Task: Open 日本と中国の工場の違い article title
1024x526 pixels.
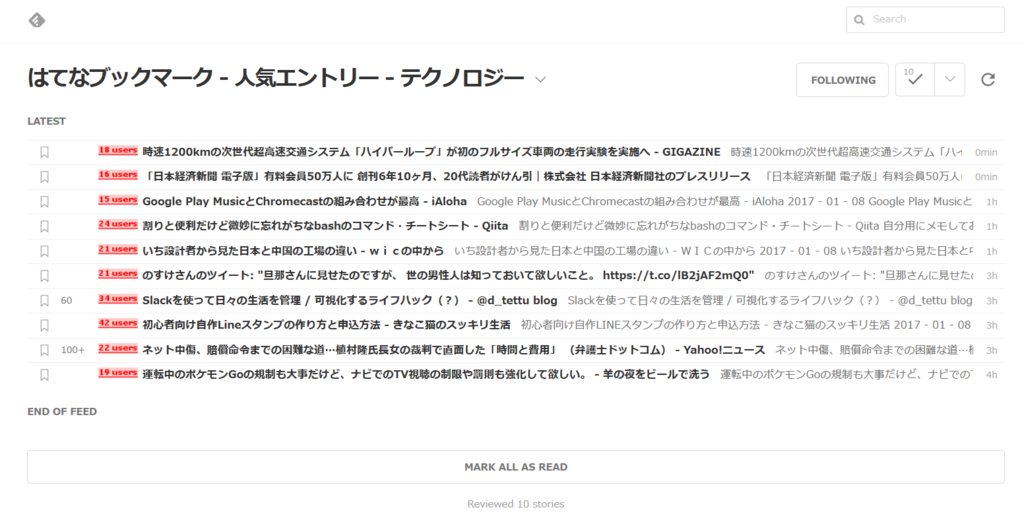Action: coord(293,251)
